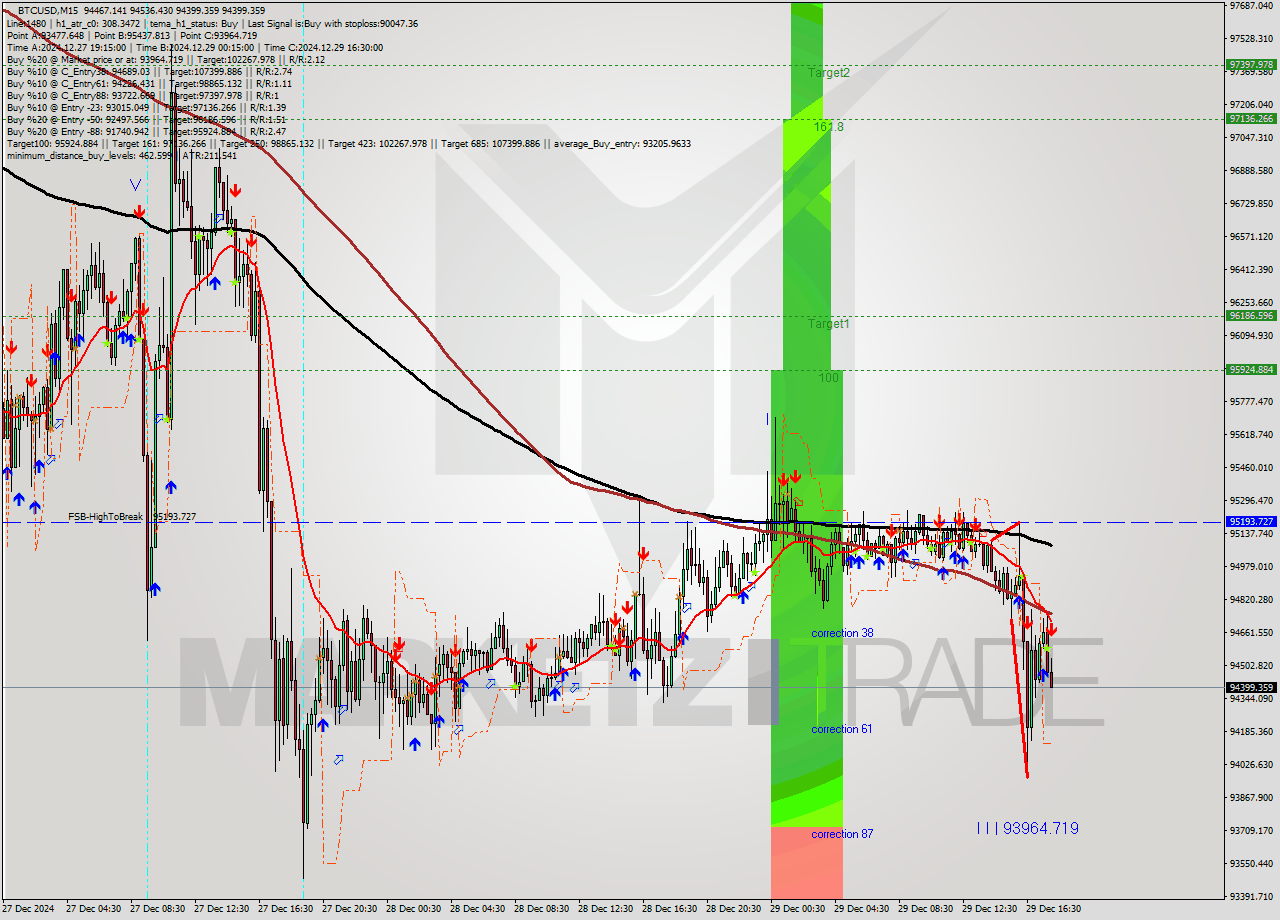The height and width of the screenshot is (920, 1280).
Task: Click the '28 Dec 00:30' time label
Action: pyautogui.click(x=412, y=909)
